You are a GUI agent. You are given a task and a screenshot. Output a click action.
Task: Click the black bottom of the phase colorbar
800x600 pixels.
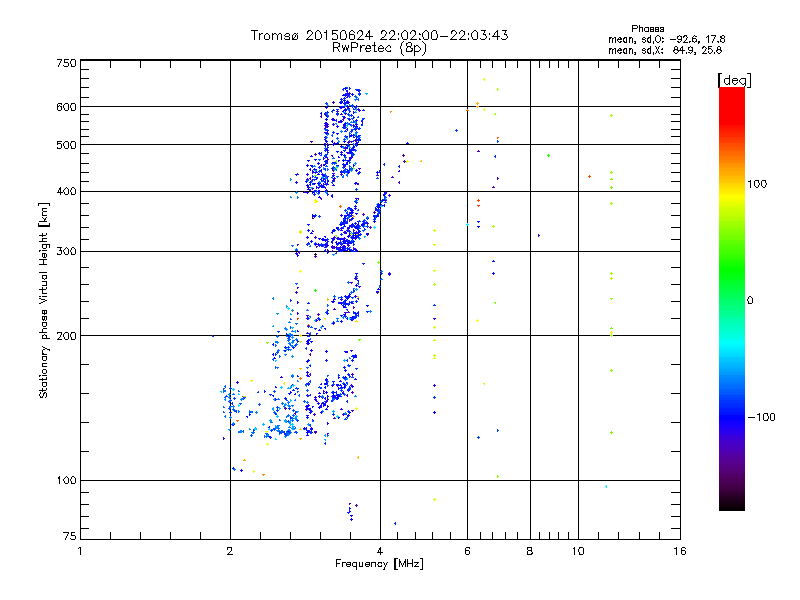pyautogui.click(x=732, y=503)
